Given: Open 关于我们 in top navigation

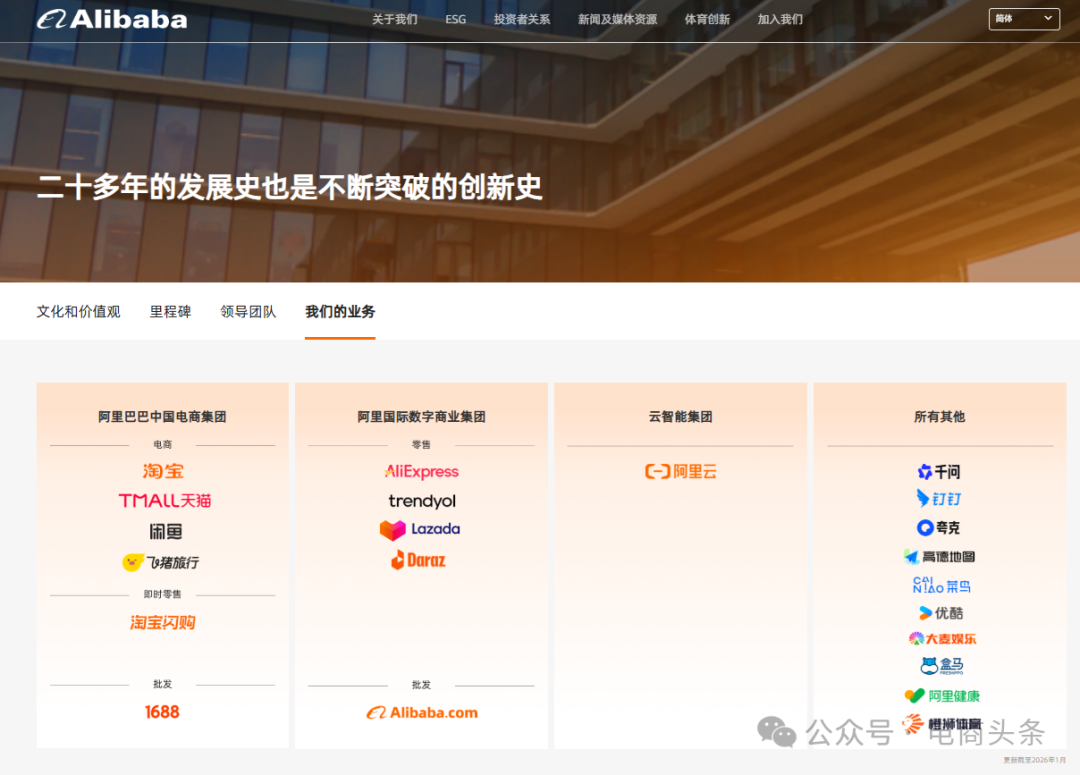Looking at the screenshot, I should pos(395,19).
